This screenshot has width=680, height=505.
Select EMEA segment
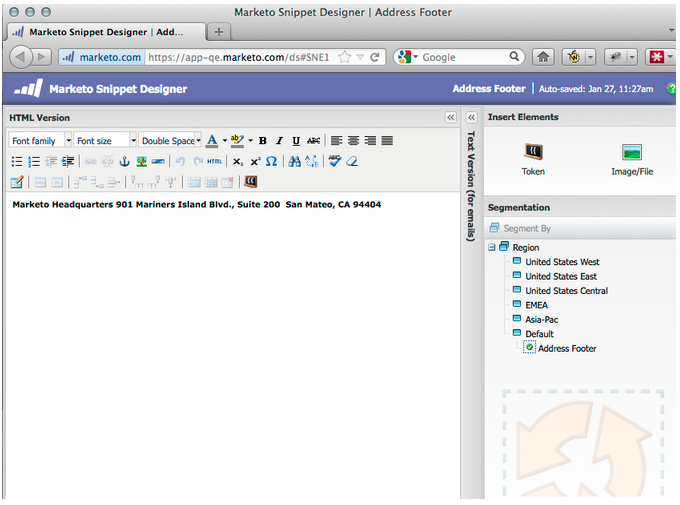point(536,305)
